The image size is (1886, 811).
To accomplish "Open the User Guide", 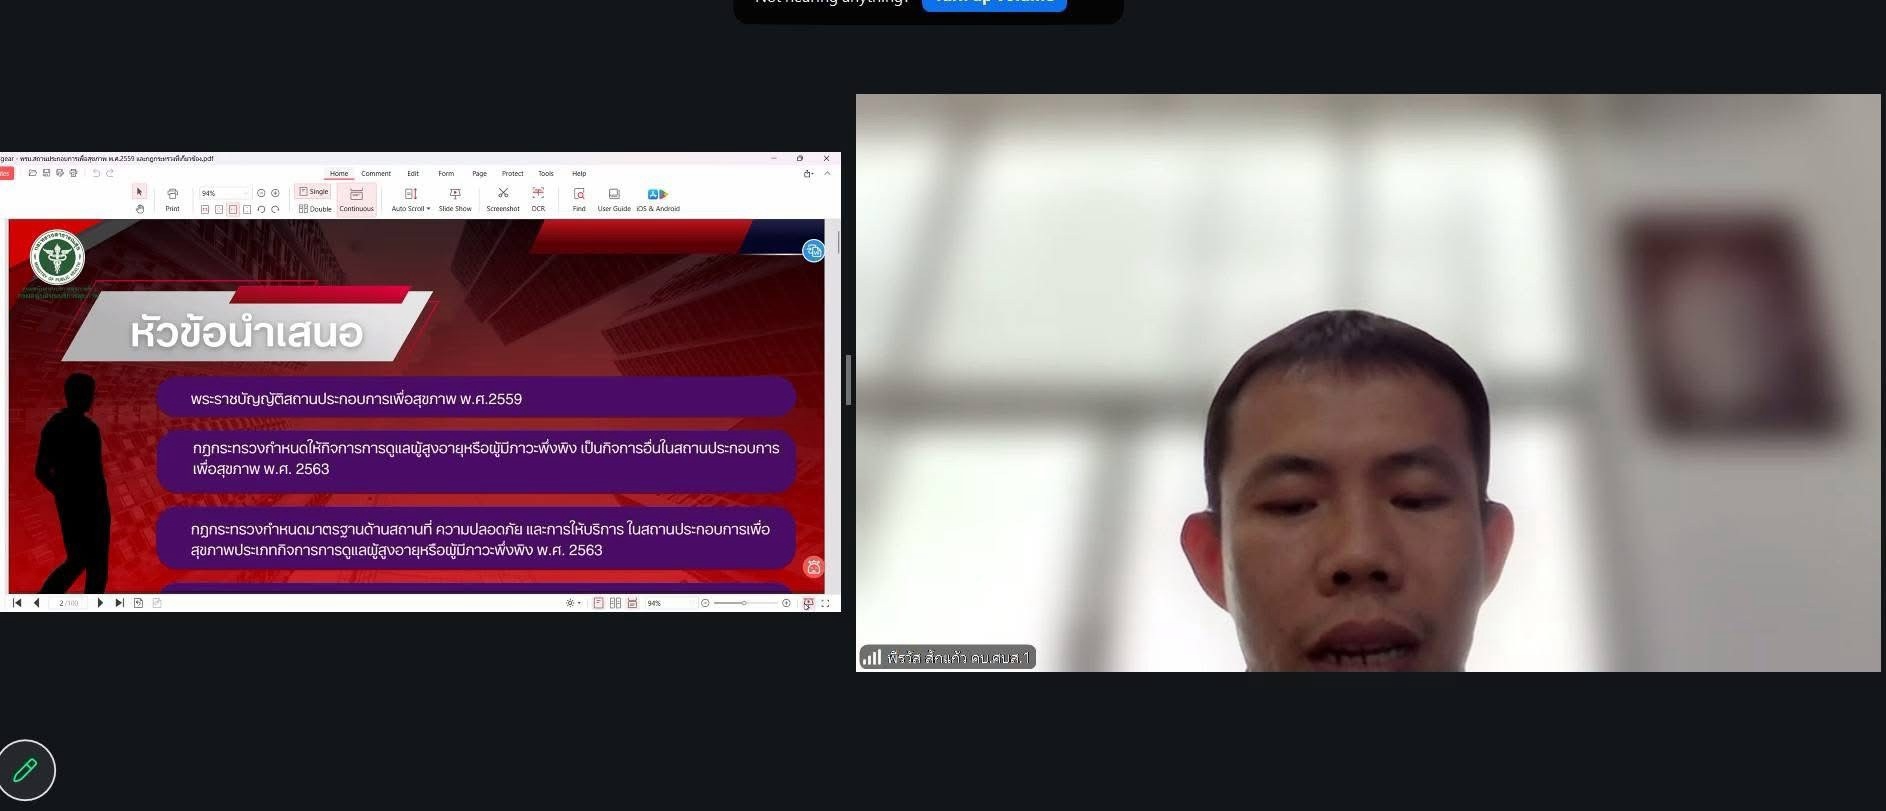I will pyautogui.click(x=614, y=199).
